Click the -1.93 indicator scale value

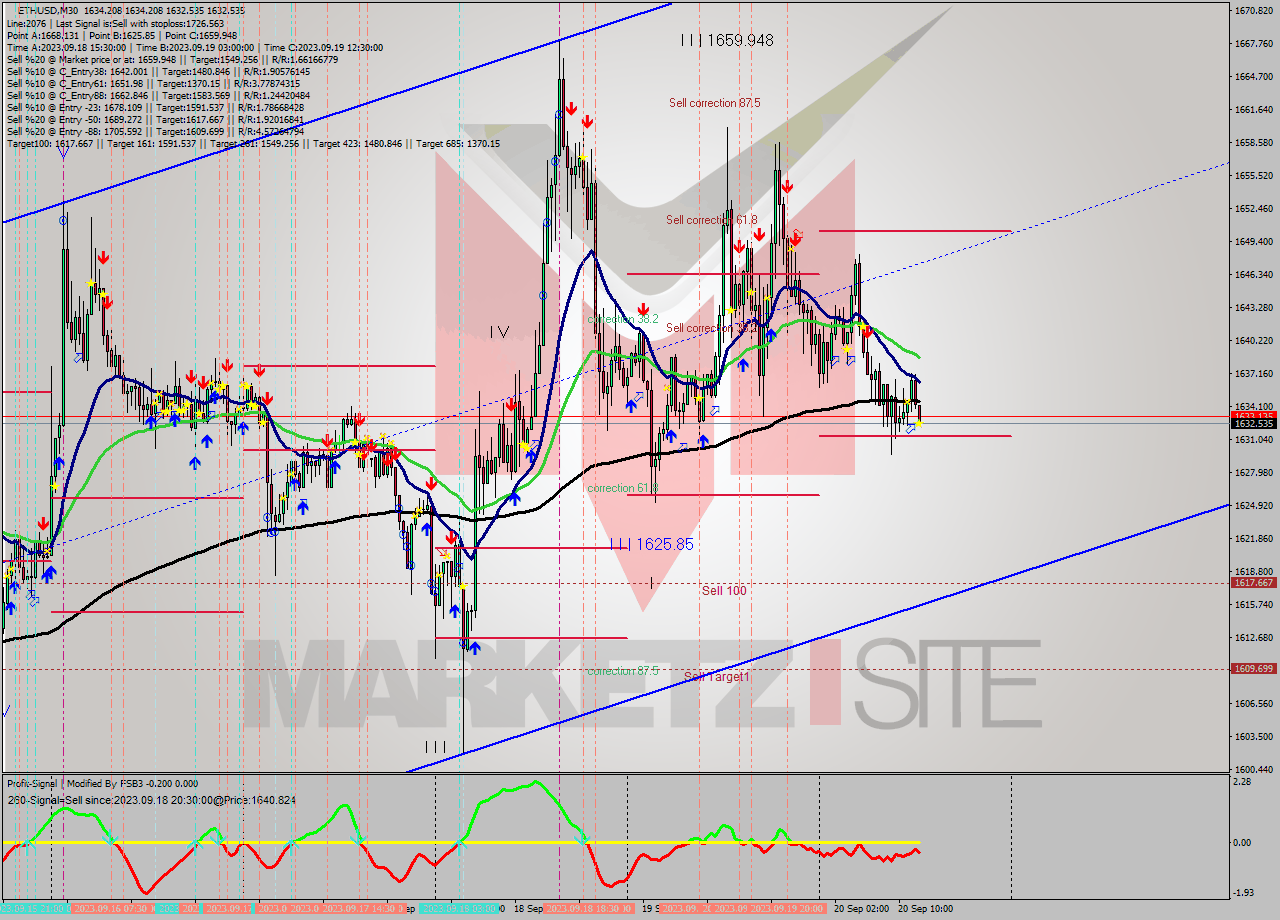click(1243, 892)
